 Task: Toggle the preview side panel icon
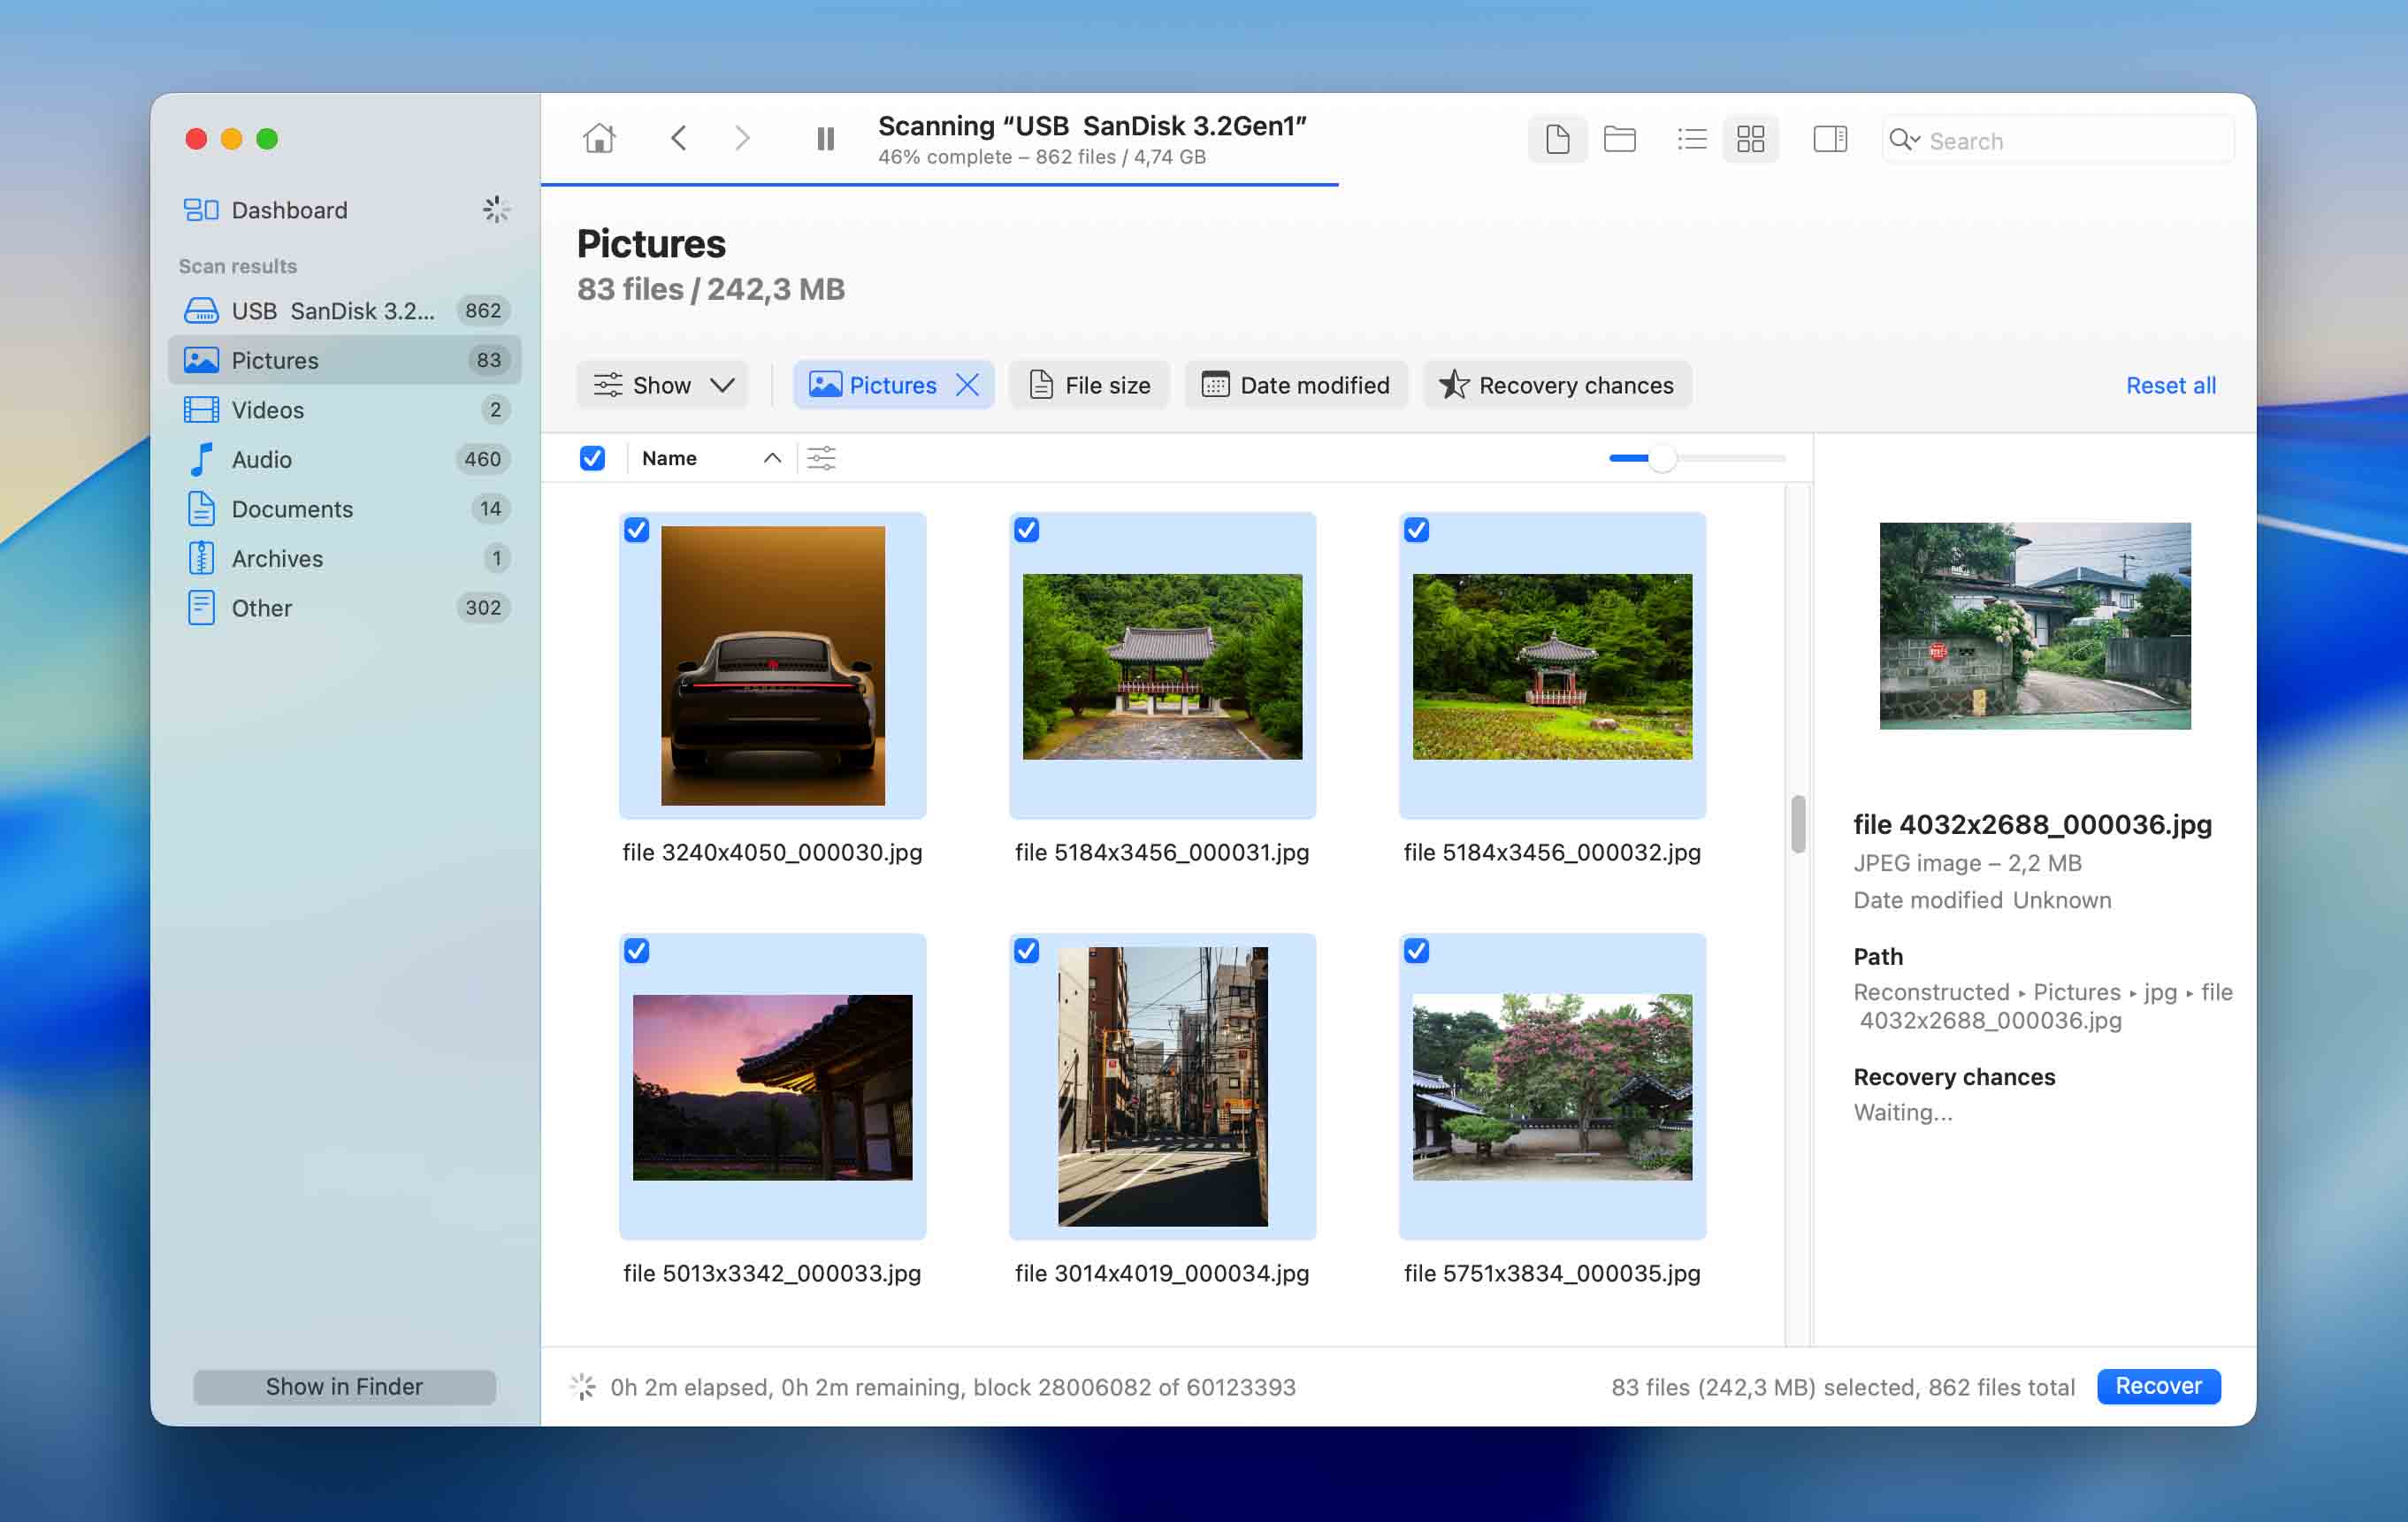(x=1829, y=139)
